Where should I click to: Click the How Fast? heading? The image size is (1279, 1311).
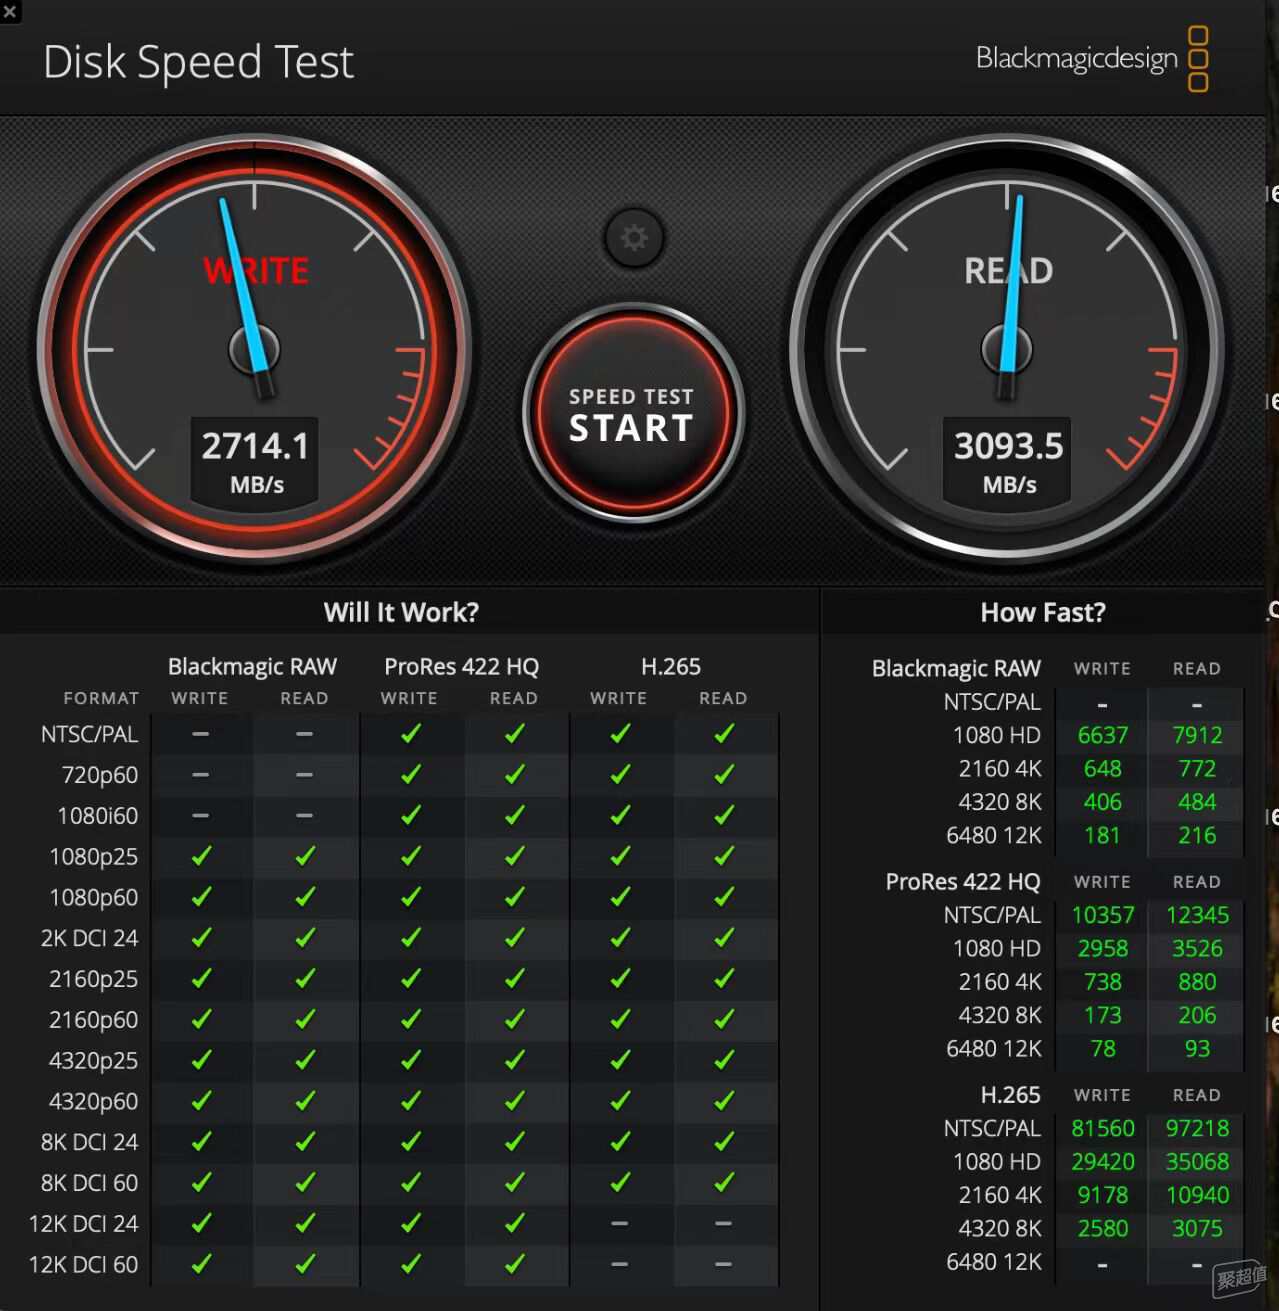1043,612
